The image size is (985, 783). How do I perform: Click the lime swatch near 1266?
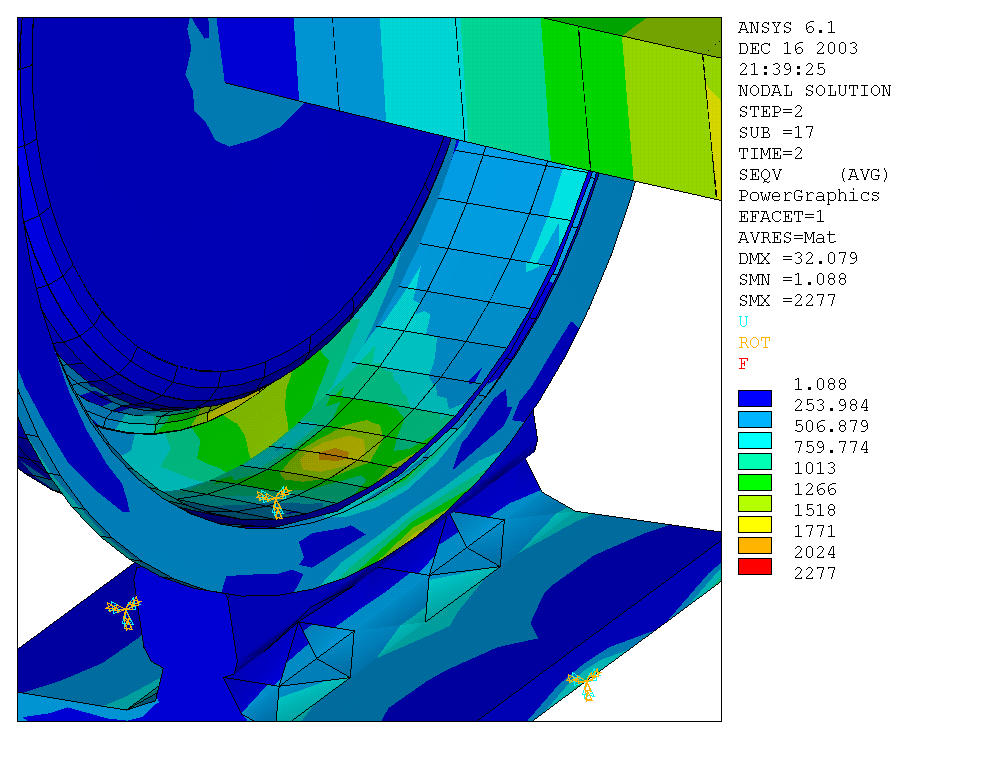pos(754,503)
